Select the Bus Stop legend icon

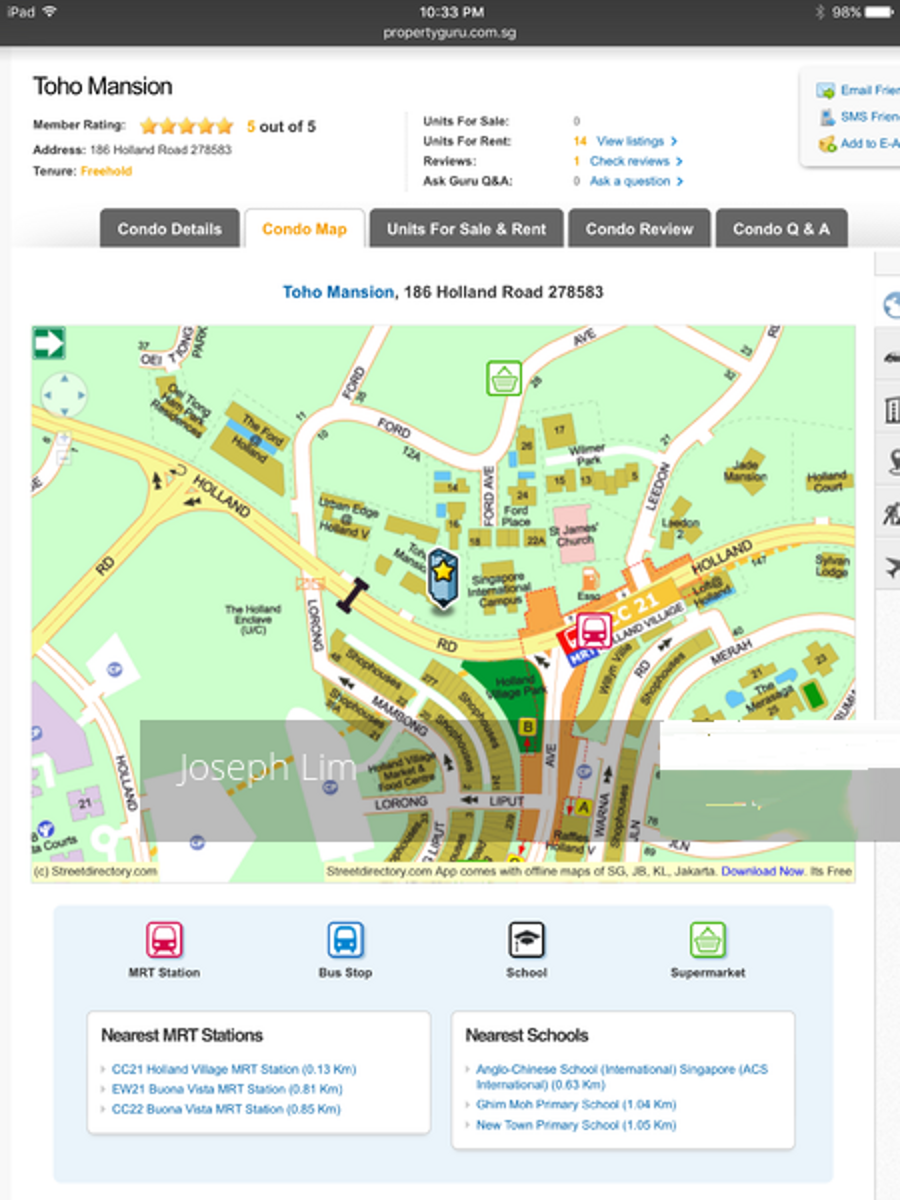(x=345, y=941)
